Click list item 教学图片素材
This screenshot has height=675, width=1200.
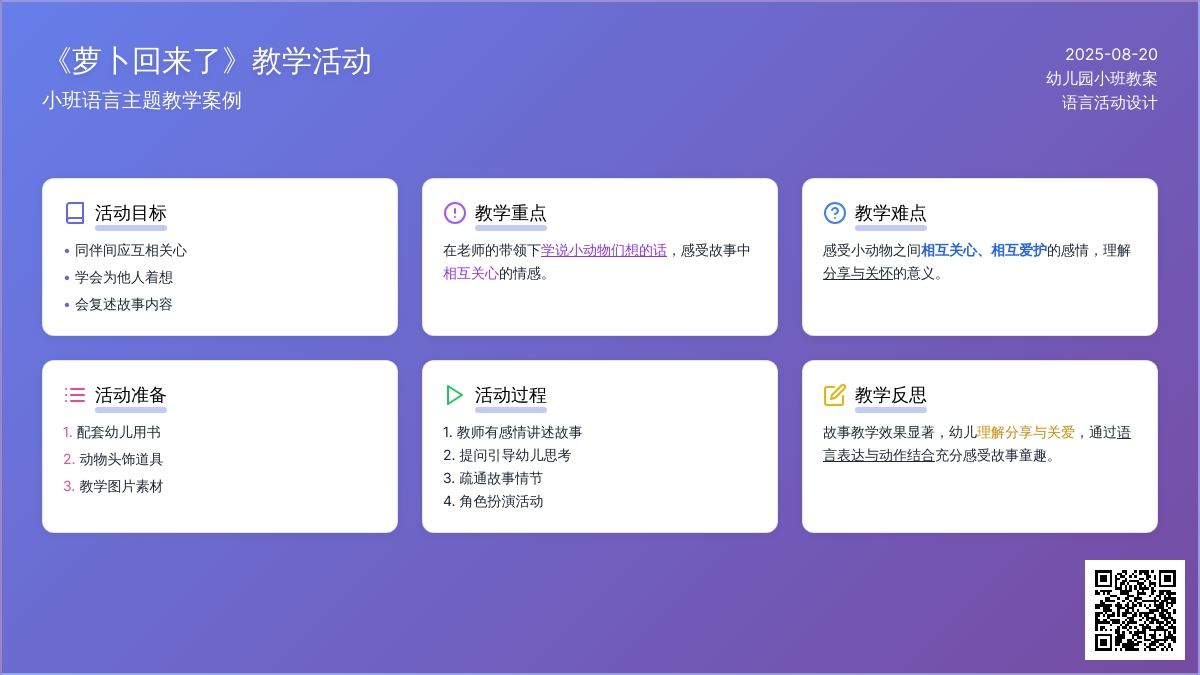(x=121, y=486)
